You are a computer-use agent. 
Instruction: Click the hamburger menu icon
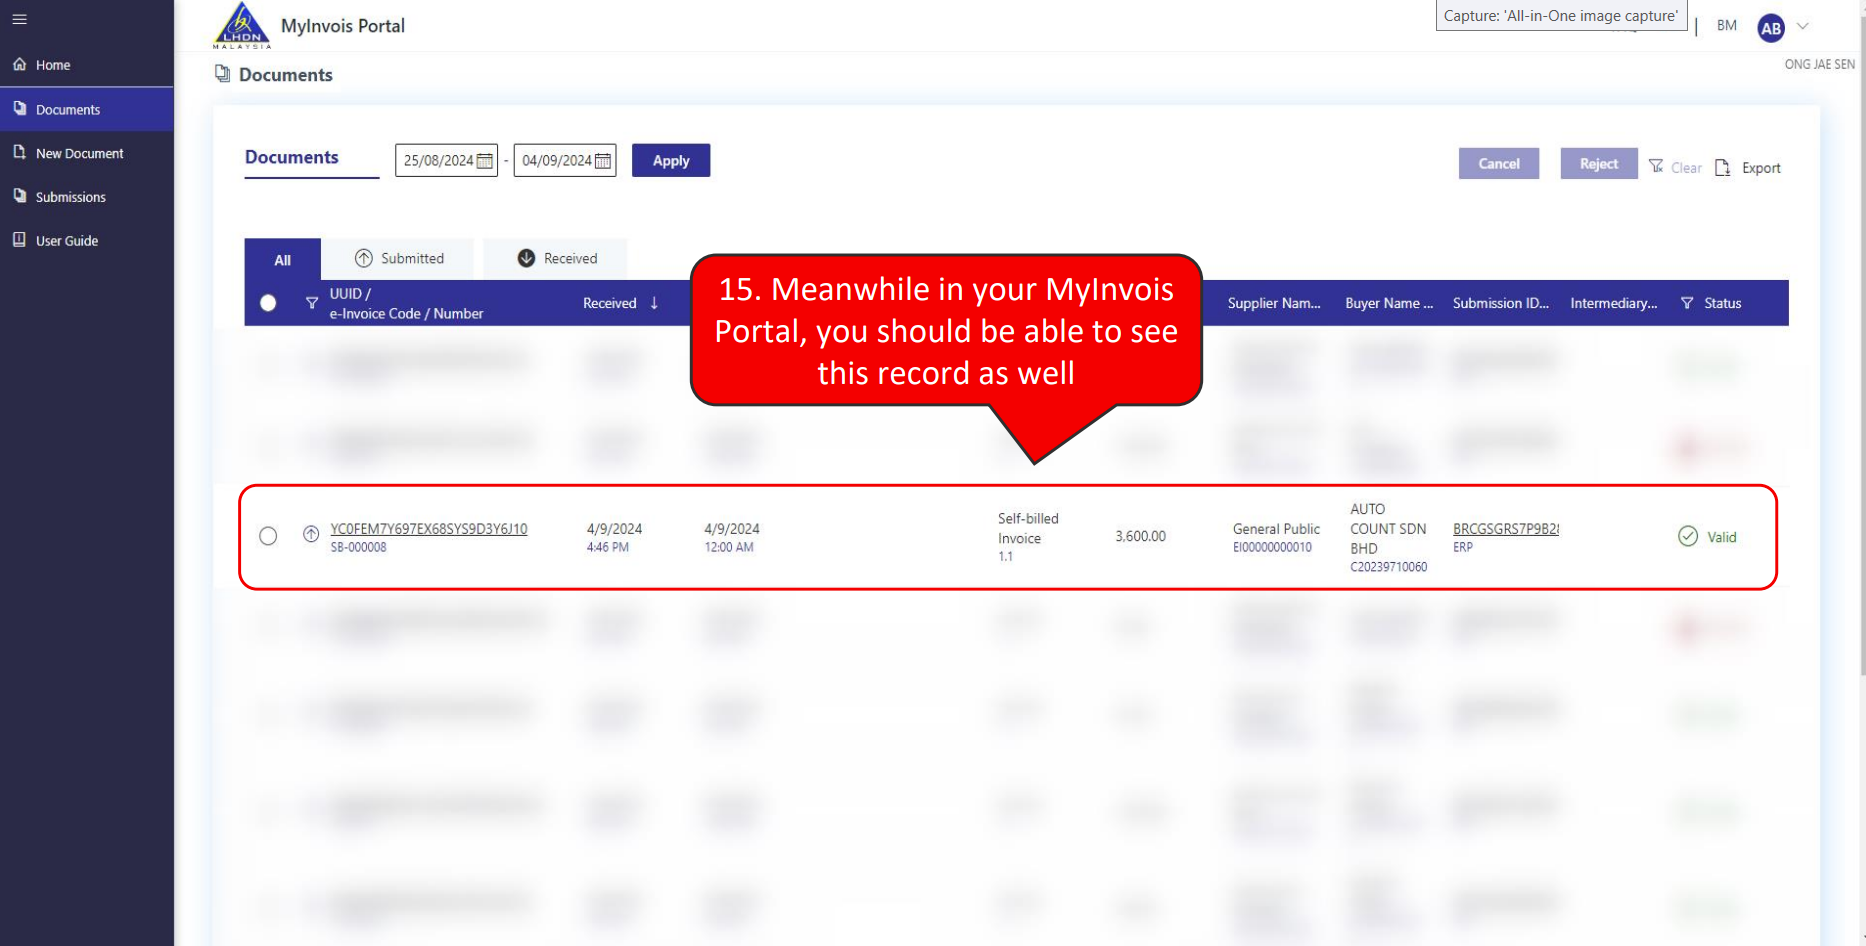pos(19,19)
